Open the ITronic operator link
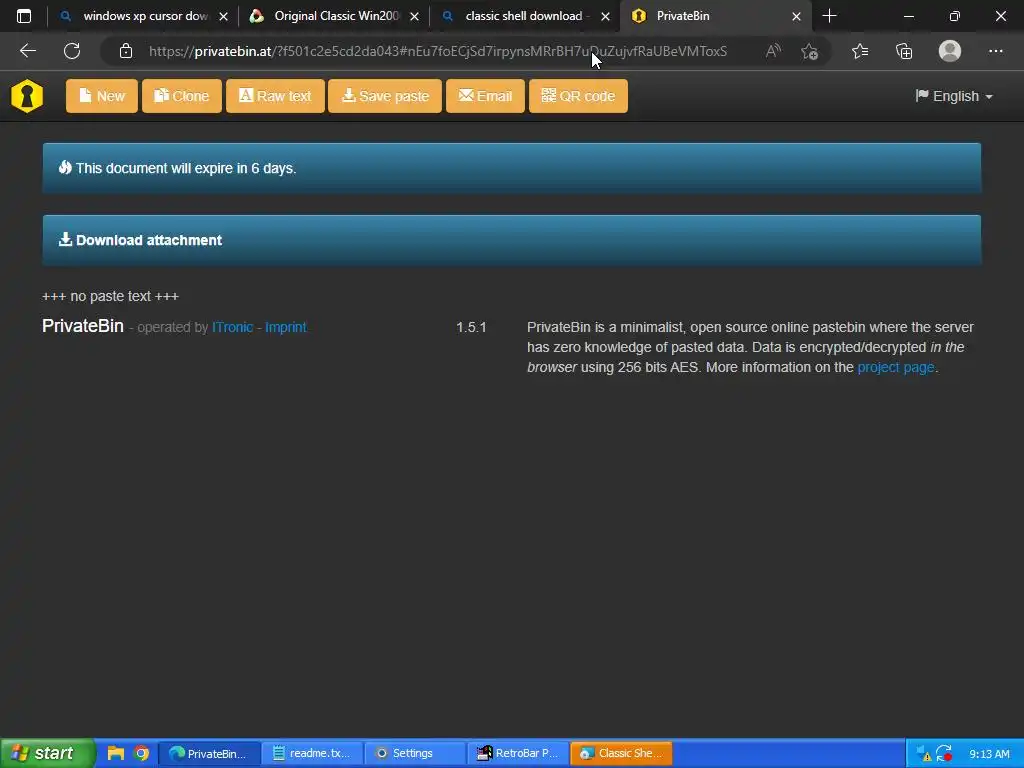 (232, 327)
